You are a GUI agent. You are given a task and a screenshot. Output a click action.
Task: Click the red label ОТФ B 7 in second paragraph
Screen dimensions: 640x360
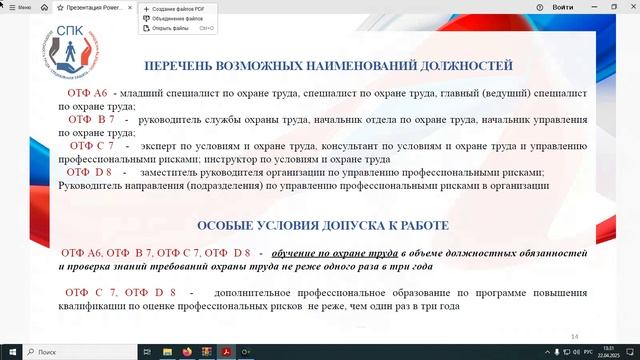pyautogui.click(x=91, y=120)
